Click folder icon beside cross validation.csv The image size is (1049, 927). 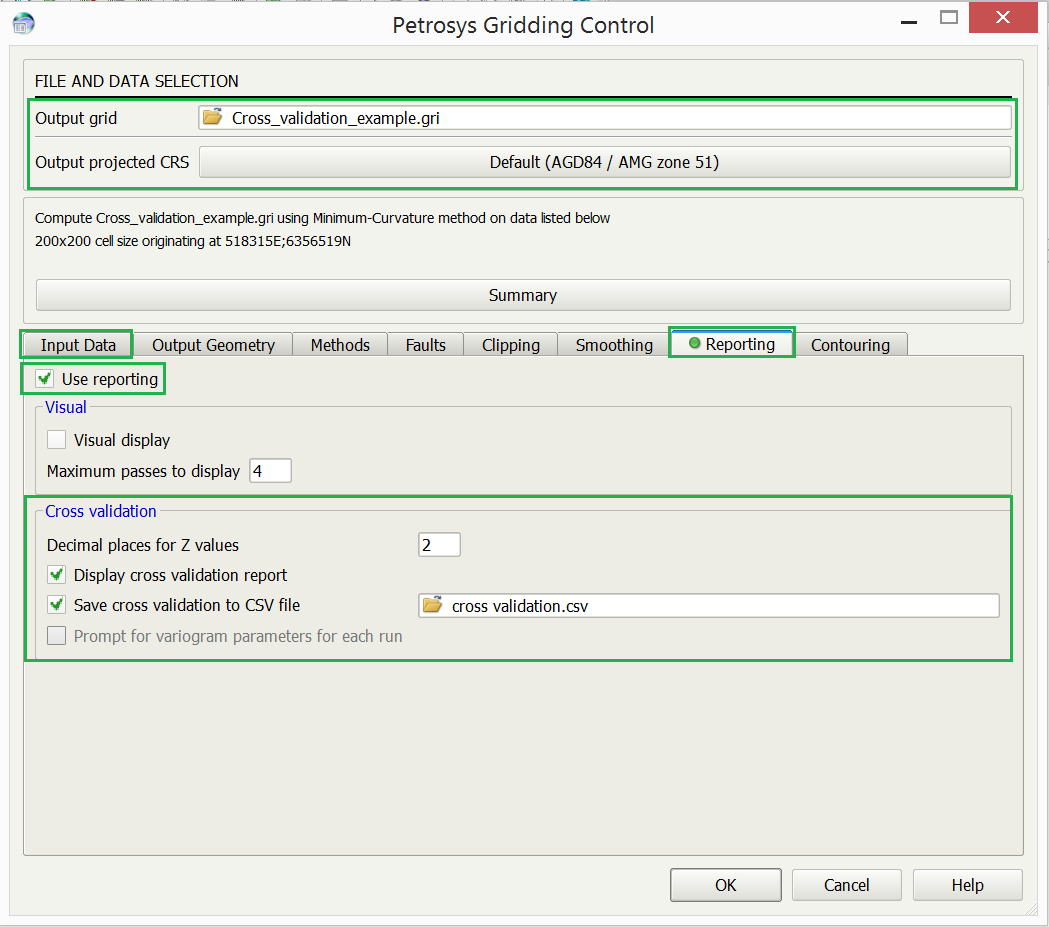432,605
